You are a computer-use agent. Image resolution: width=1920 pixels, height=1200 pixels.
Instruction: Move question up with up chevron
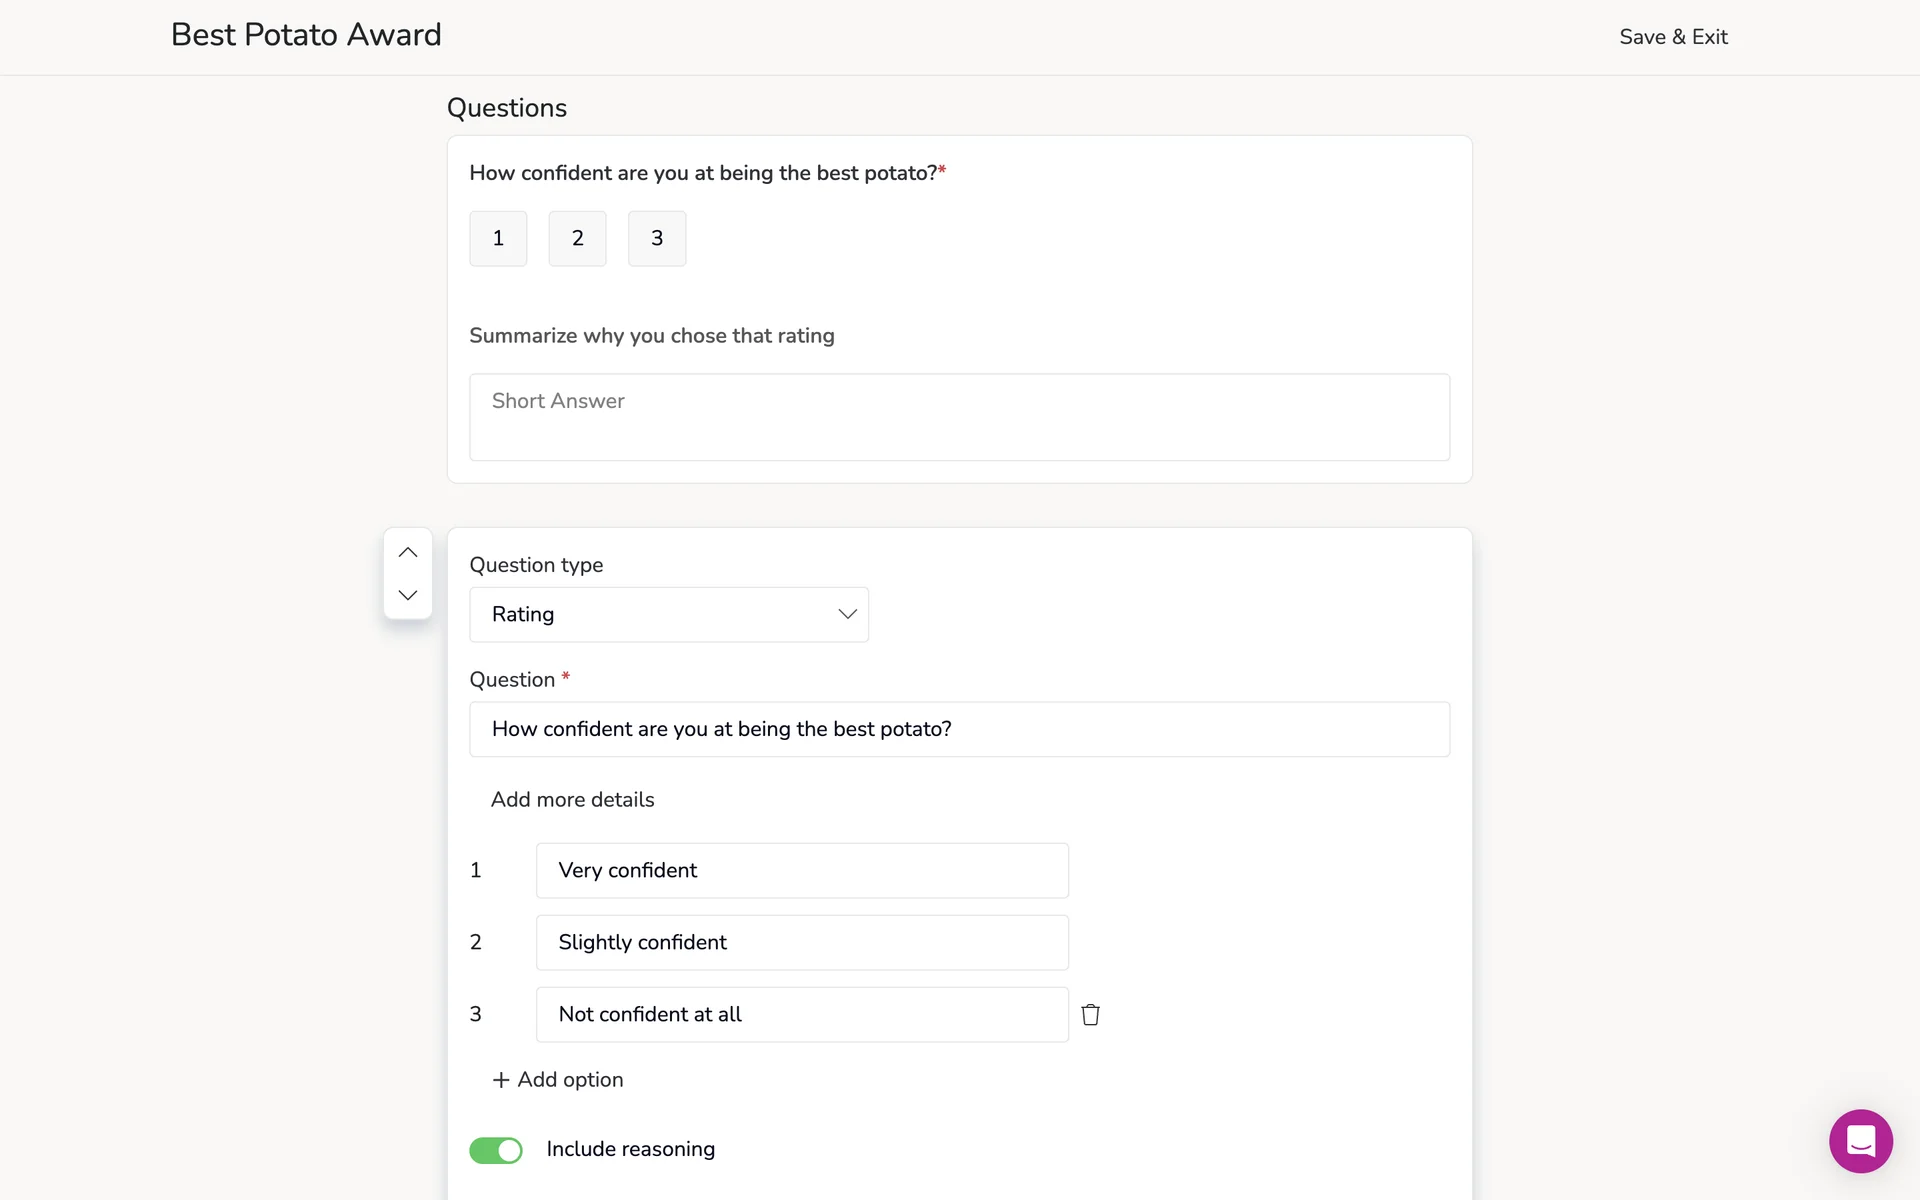click(x=407, y=552)
